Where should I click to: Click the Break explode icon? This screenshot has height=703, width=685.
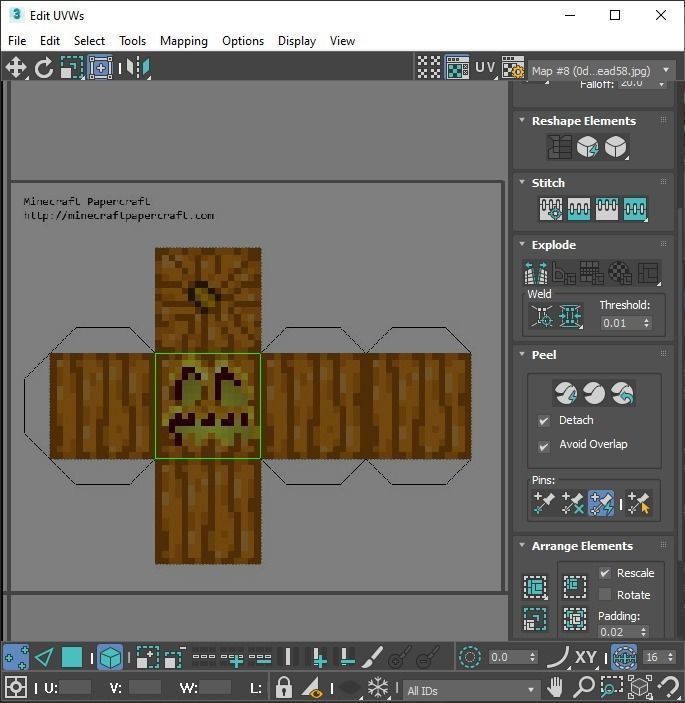tap(536, 273)
